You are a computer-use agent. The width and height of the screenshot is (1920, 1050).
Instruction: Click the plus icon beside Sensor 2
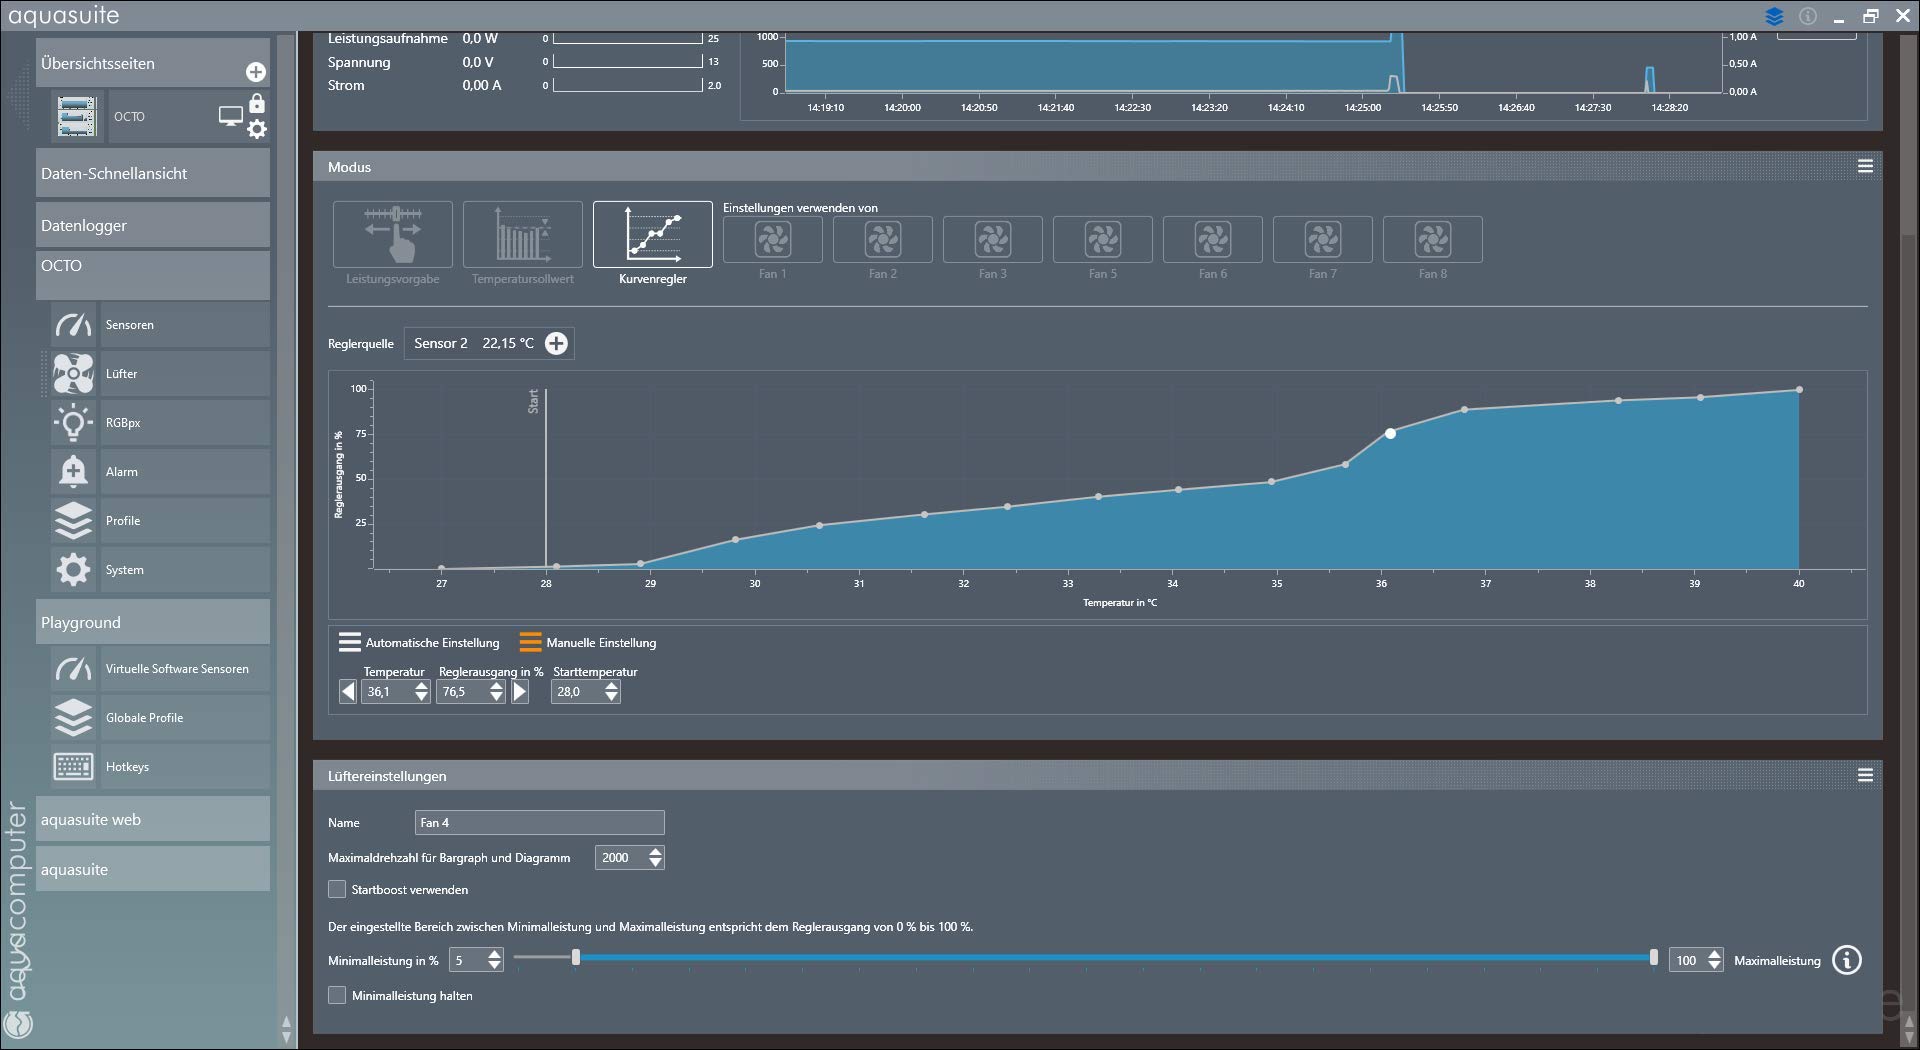click(x=556, y=343)
